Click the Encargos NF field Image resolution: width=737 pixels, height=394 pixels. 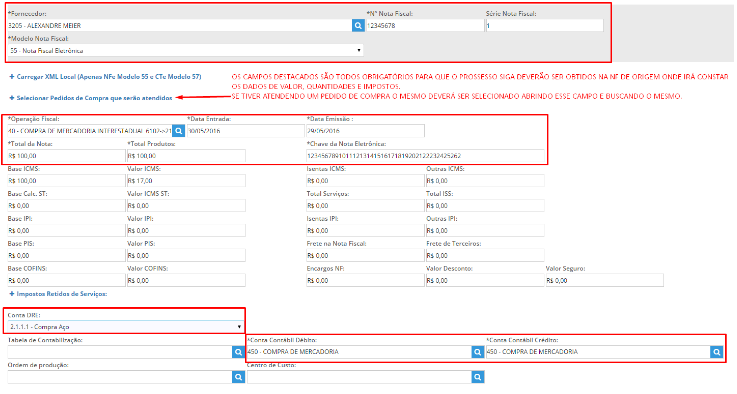click(365, 280)
